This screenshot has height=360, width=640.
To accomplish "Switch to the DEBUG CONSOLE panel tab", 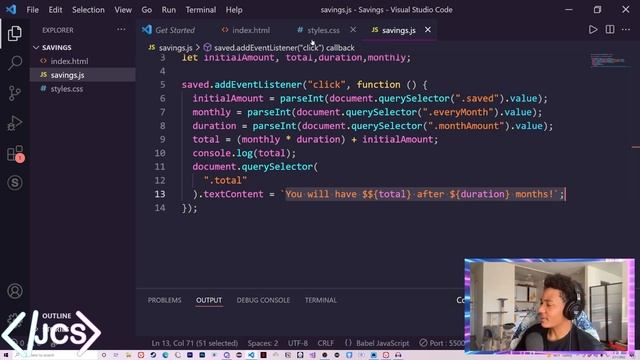I will click(x=263, y=300).
